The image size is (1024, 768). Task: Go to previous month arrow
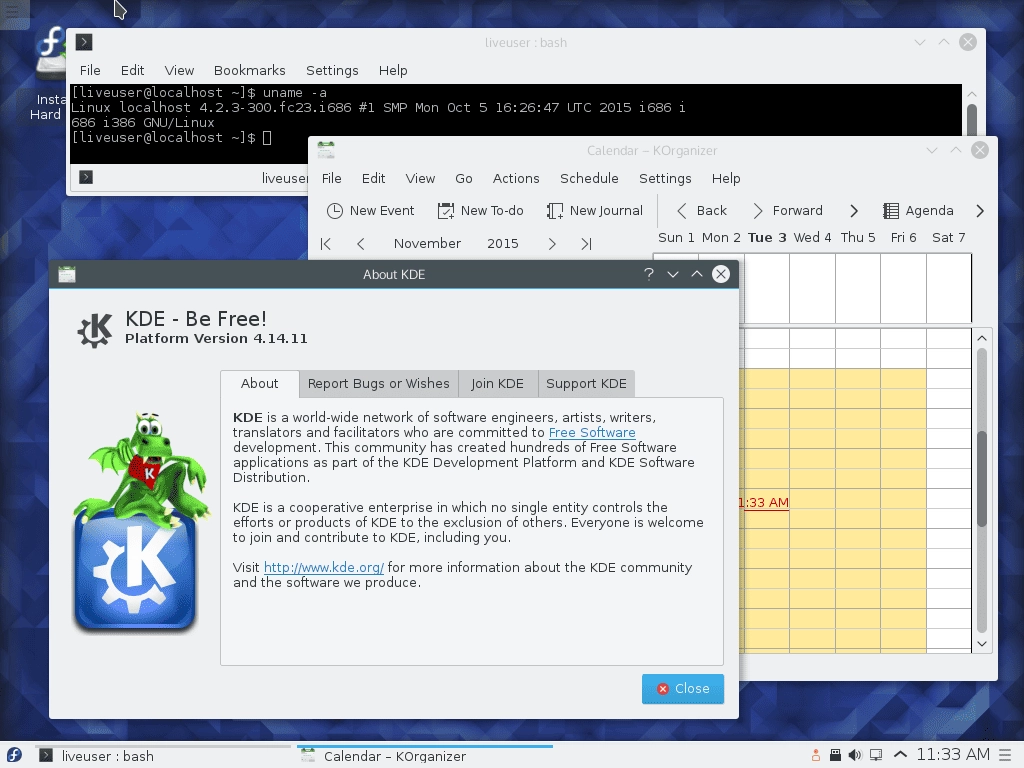[360, 244]
